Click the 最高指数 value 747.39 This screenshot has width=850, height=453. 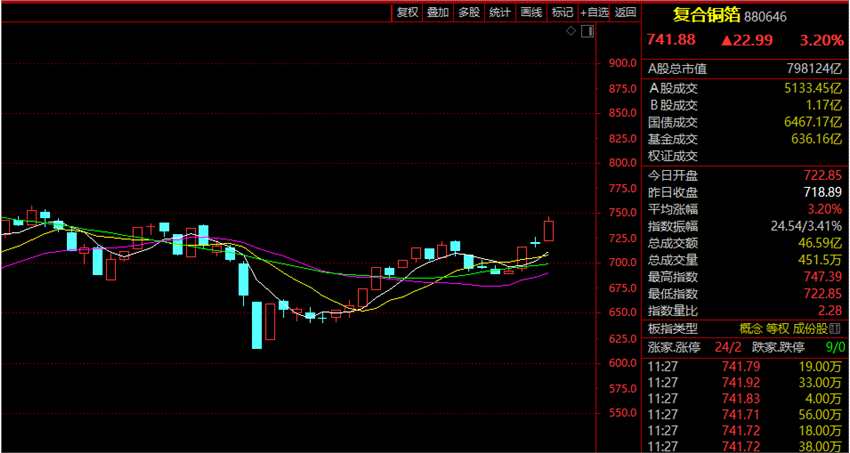823,277
